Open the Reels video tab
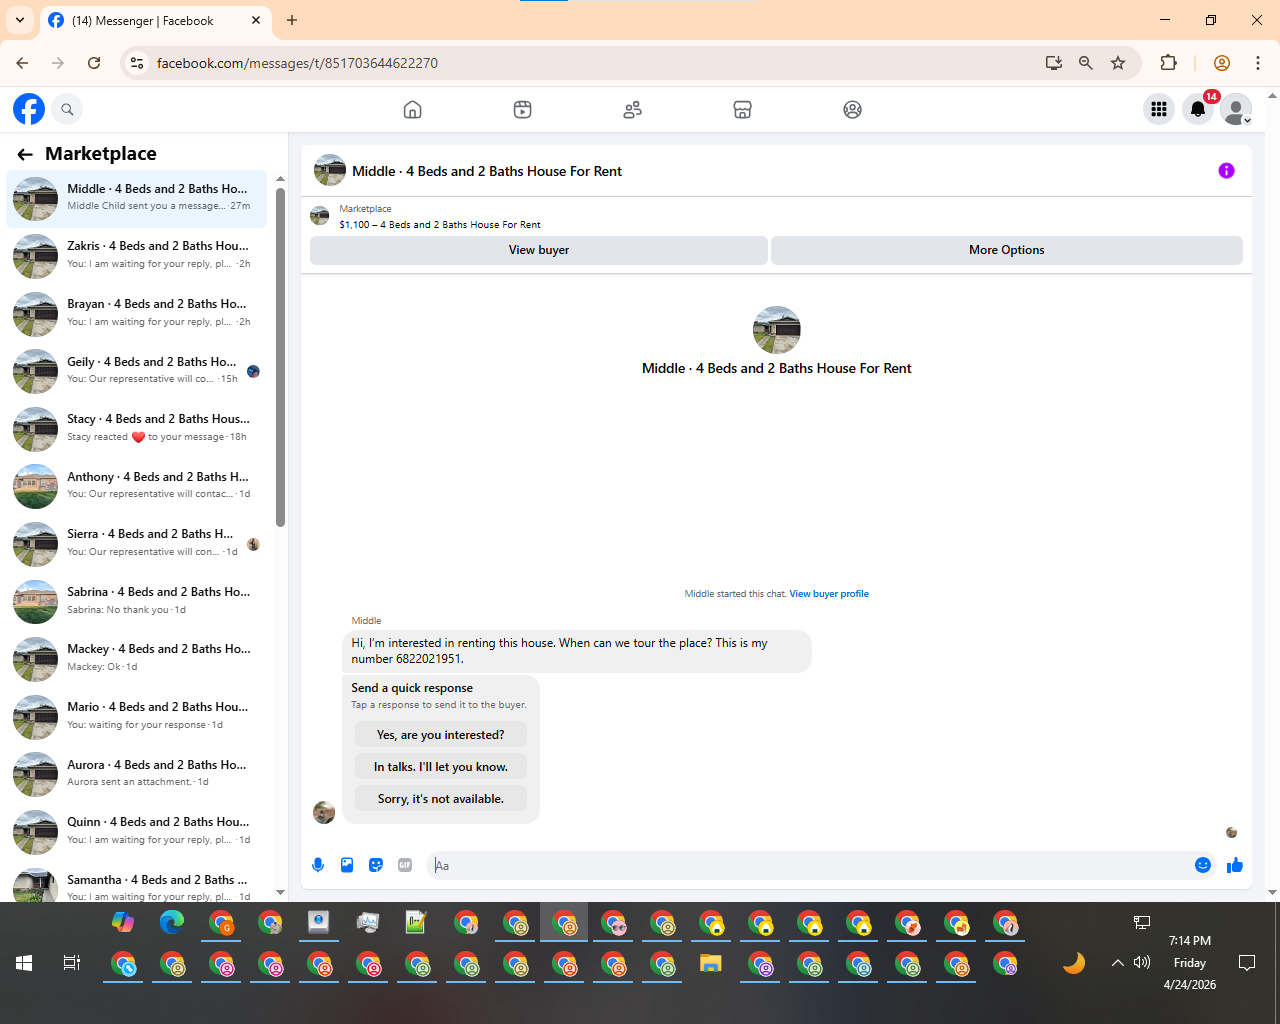 tap(522, 110)
